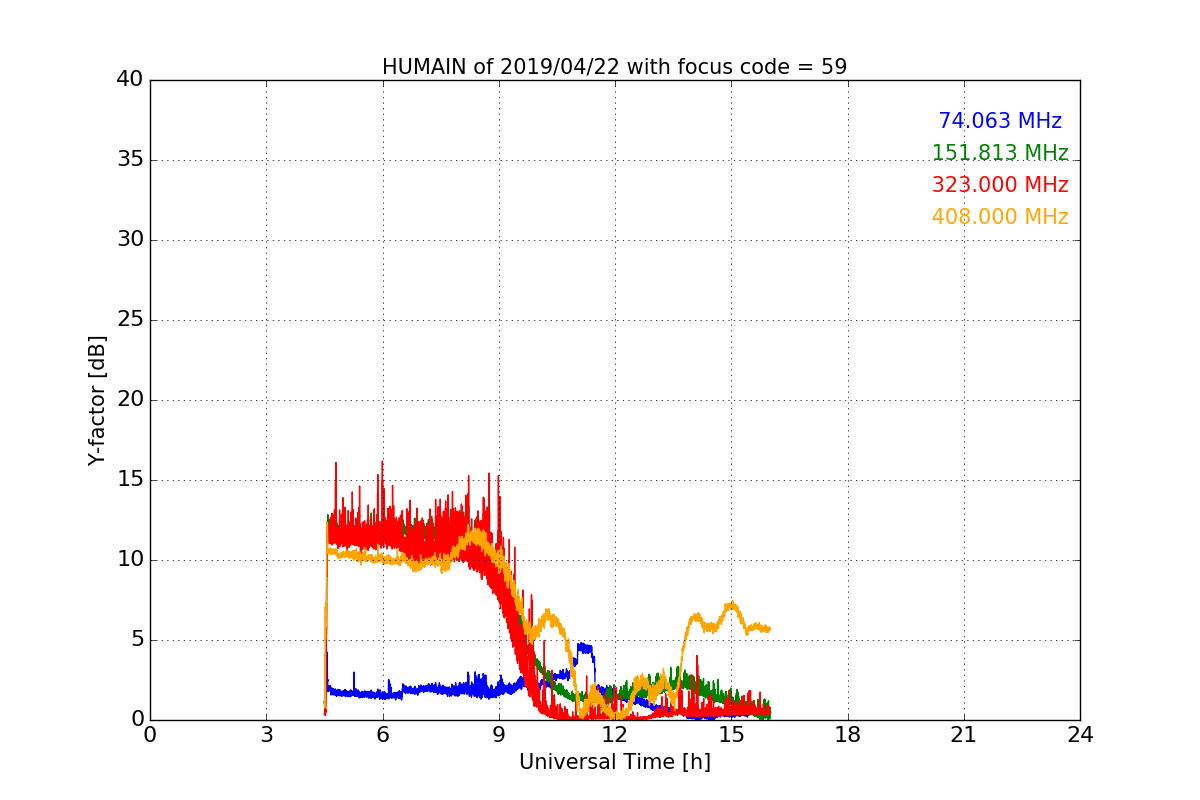Click the x-axis tick label 12
The image size is (1200, 800).
(x=615, y=735)
